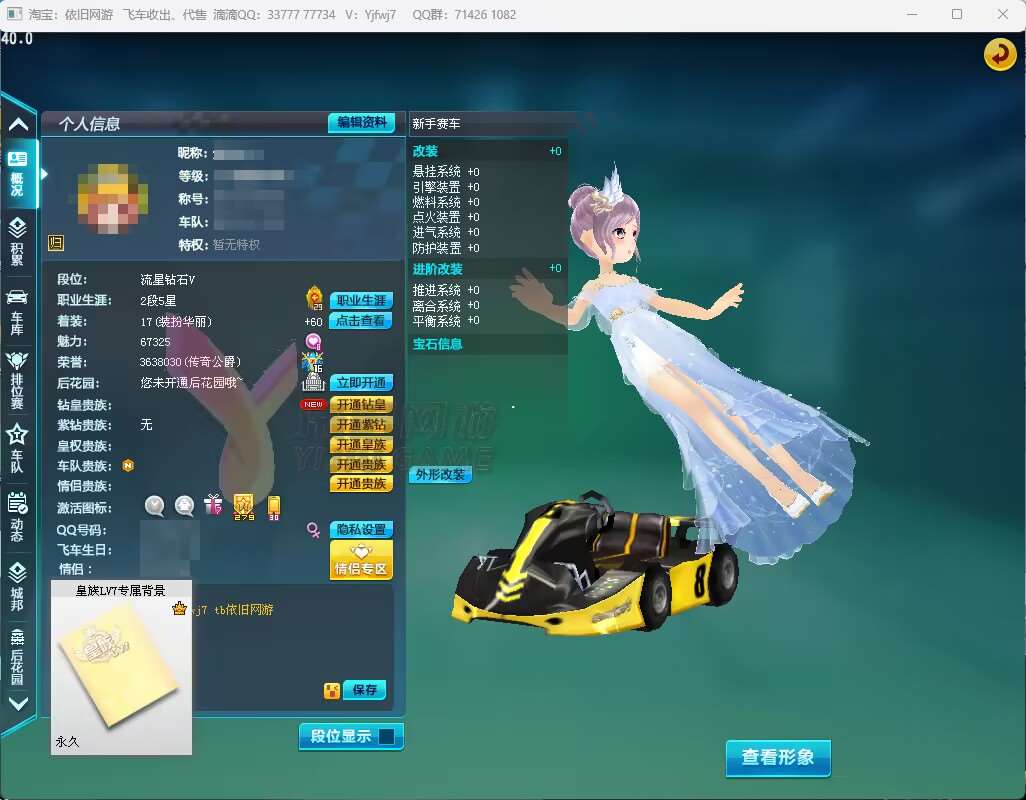This screenshot has height=800, width=1026.
Task: Click the 开通钻皇 button
Action: tap(361, 404)
